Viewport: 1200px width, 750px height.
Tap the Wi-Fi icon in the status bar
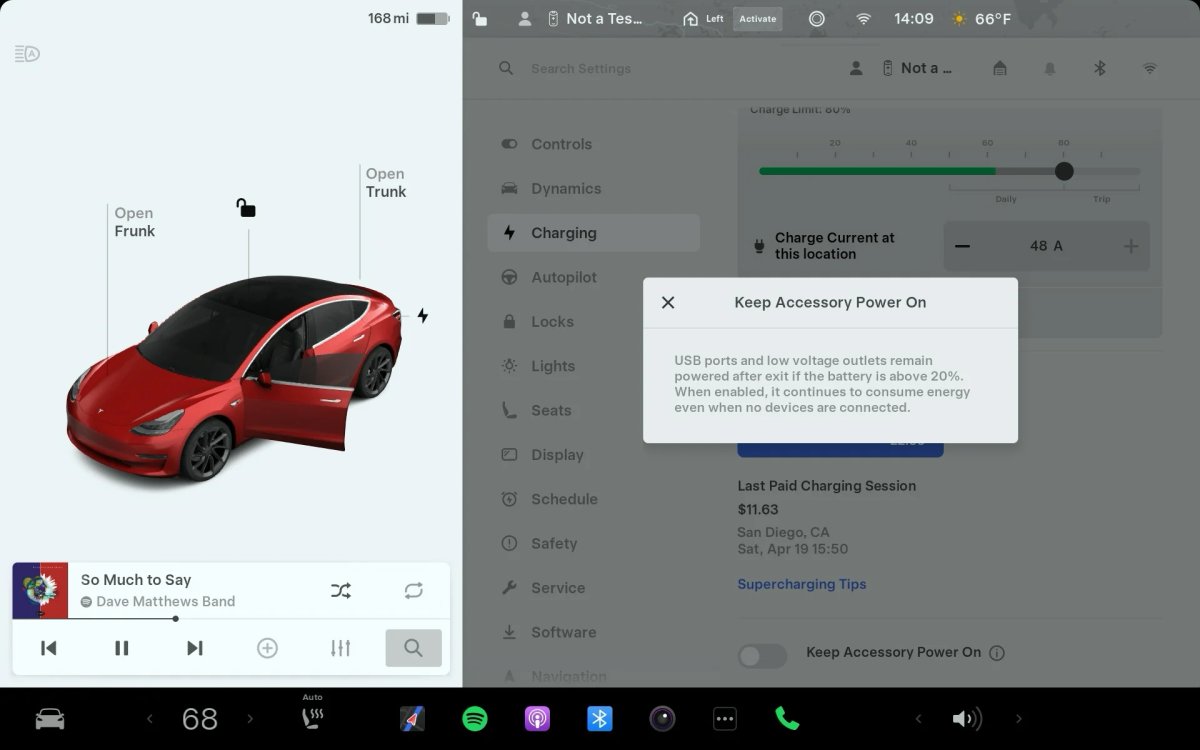864,18
